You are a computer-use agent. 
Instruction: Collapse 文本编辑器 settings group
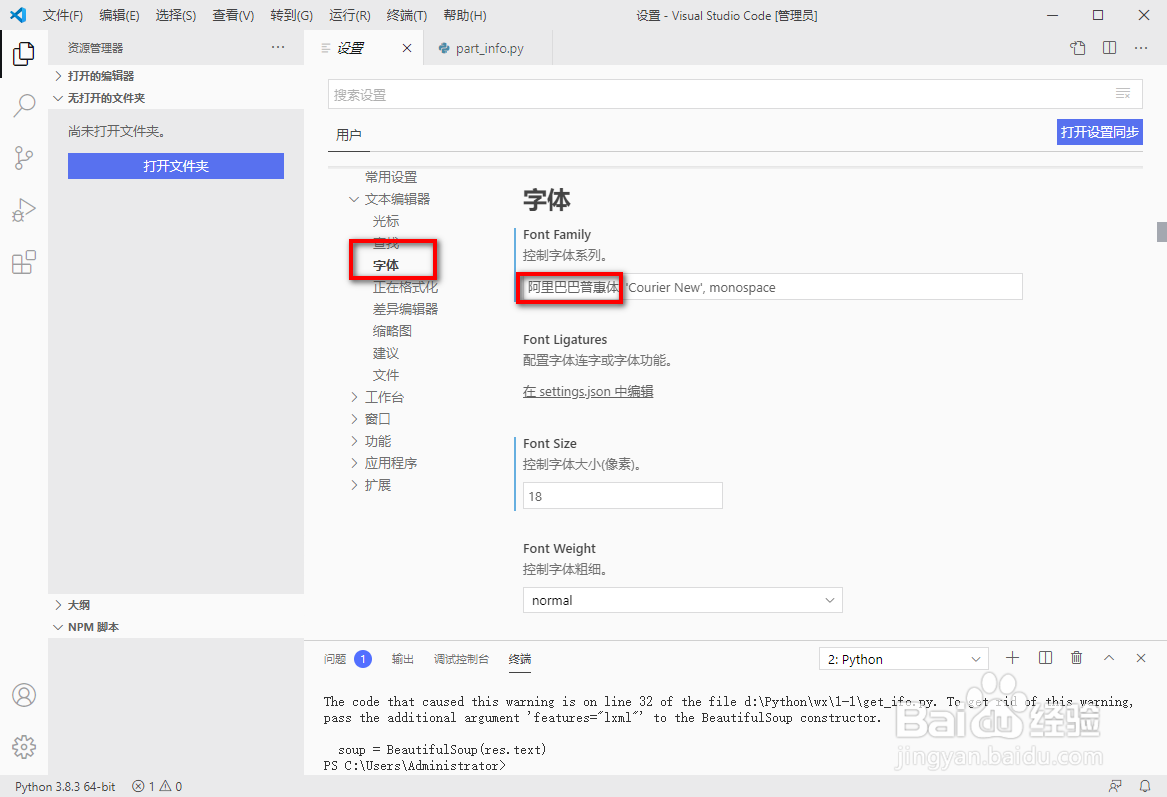point(390,199)
